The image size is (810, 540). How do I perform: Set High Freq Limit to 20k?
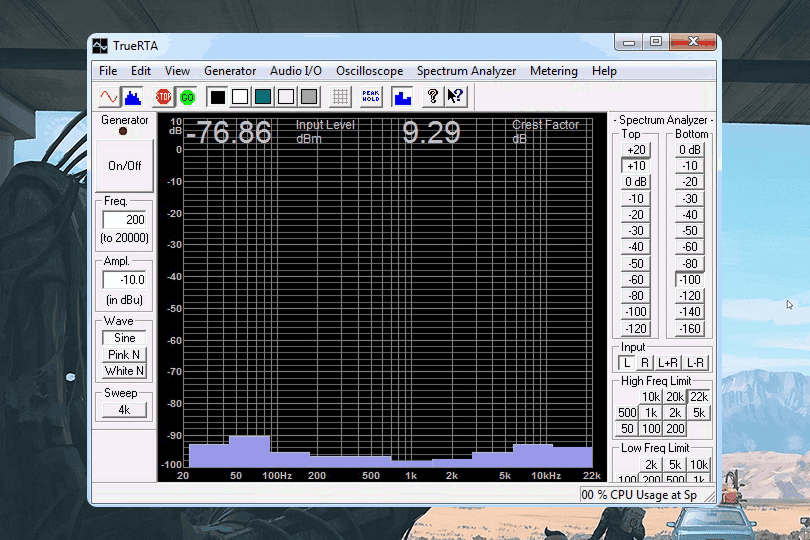point(676,398)
